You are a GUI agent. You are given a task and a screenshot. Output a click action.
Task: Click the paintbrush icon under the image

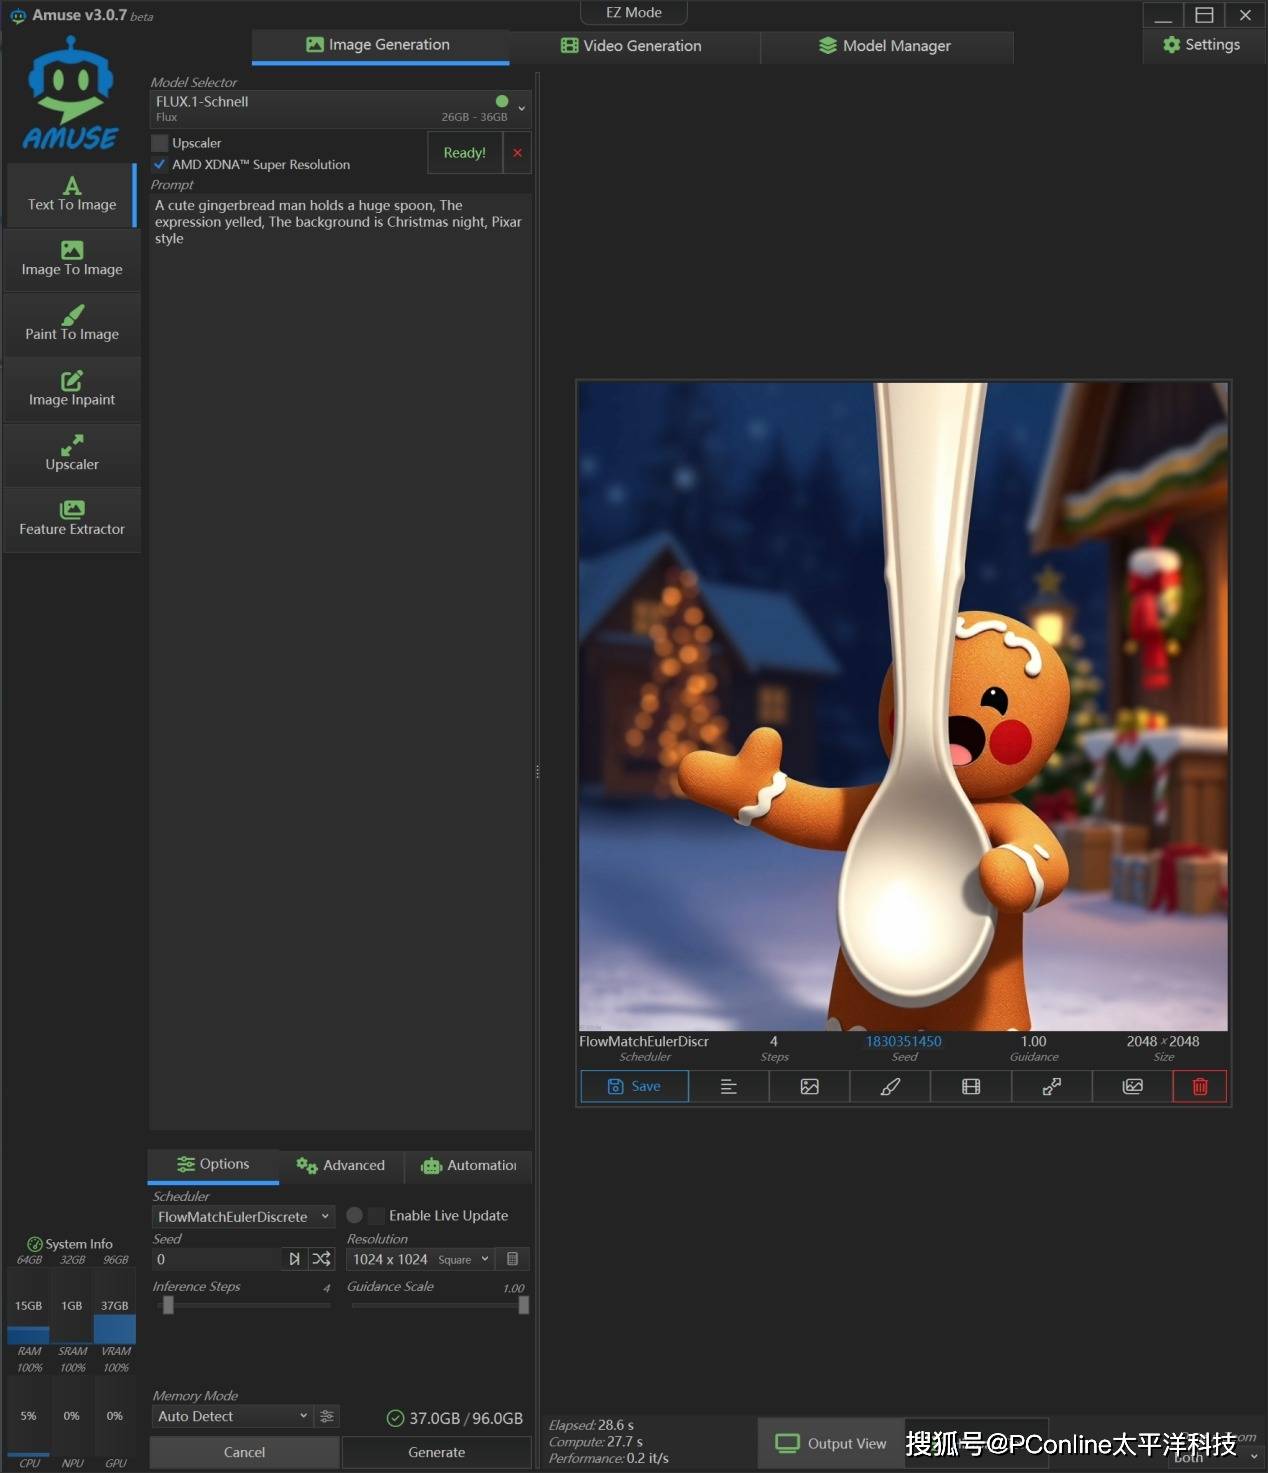890,1086
